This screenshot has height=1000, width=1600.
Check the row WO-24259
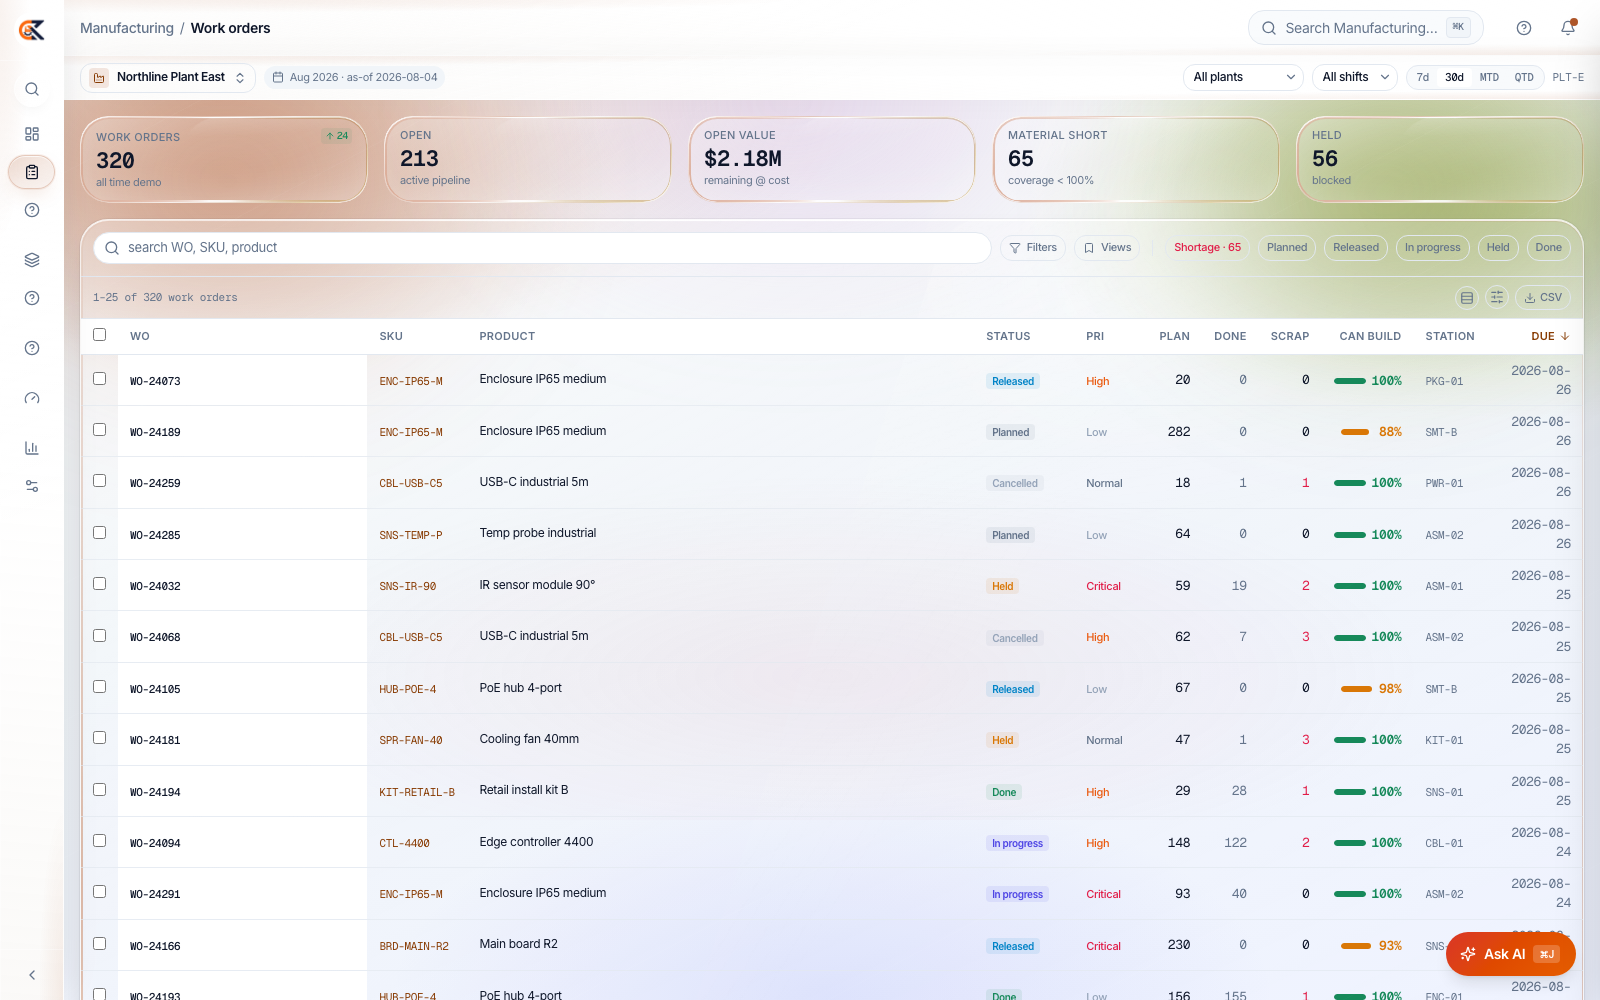tap(99, 481)
